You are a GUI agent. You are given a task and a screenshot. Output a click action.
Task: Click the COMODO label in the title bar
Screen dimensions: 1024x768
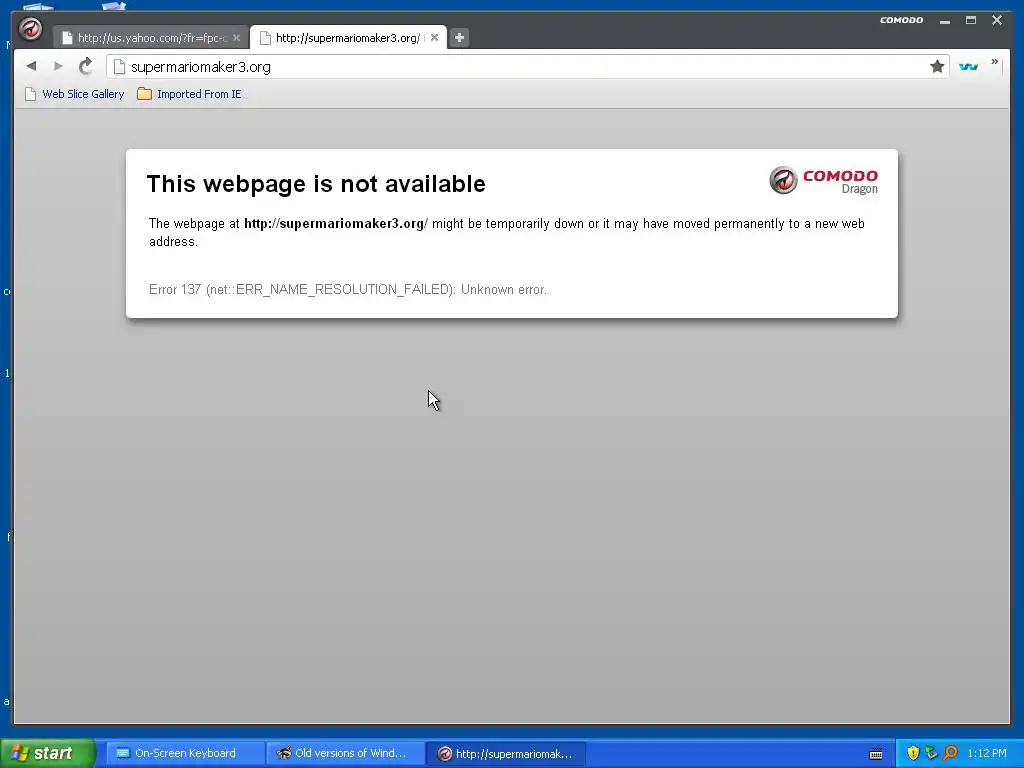tap(901, 20)
